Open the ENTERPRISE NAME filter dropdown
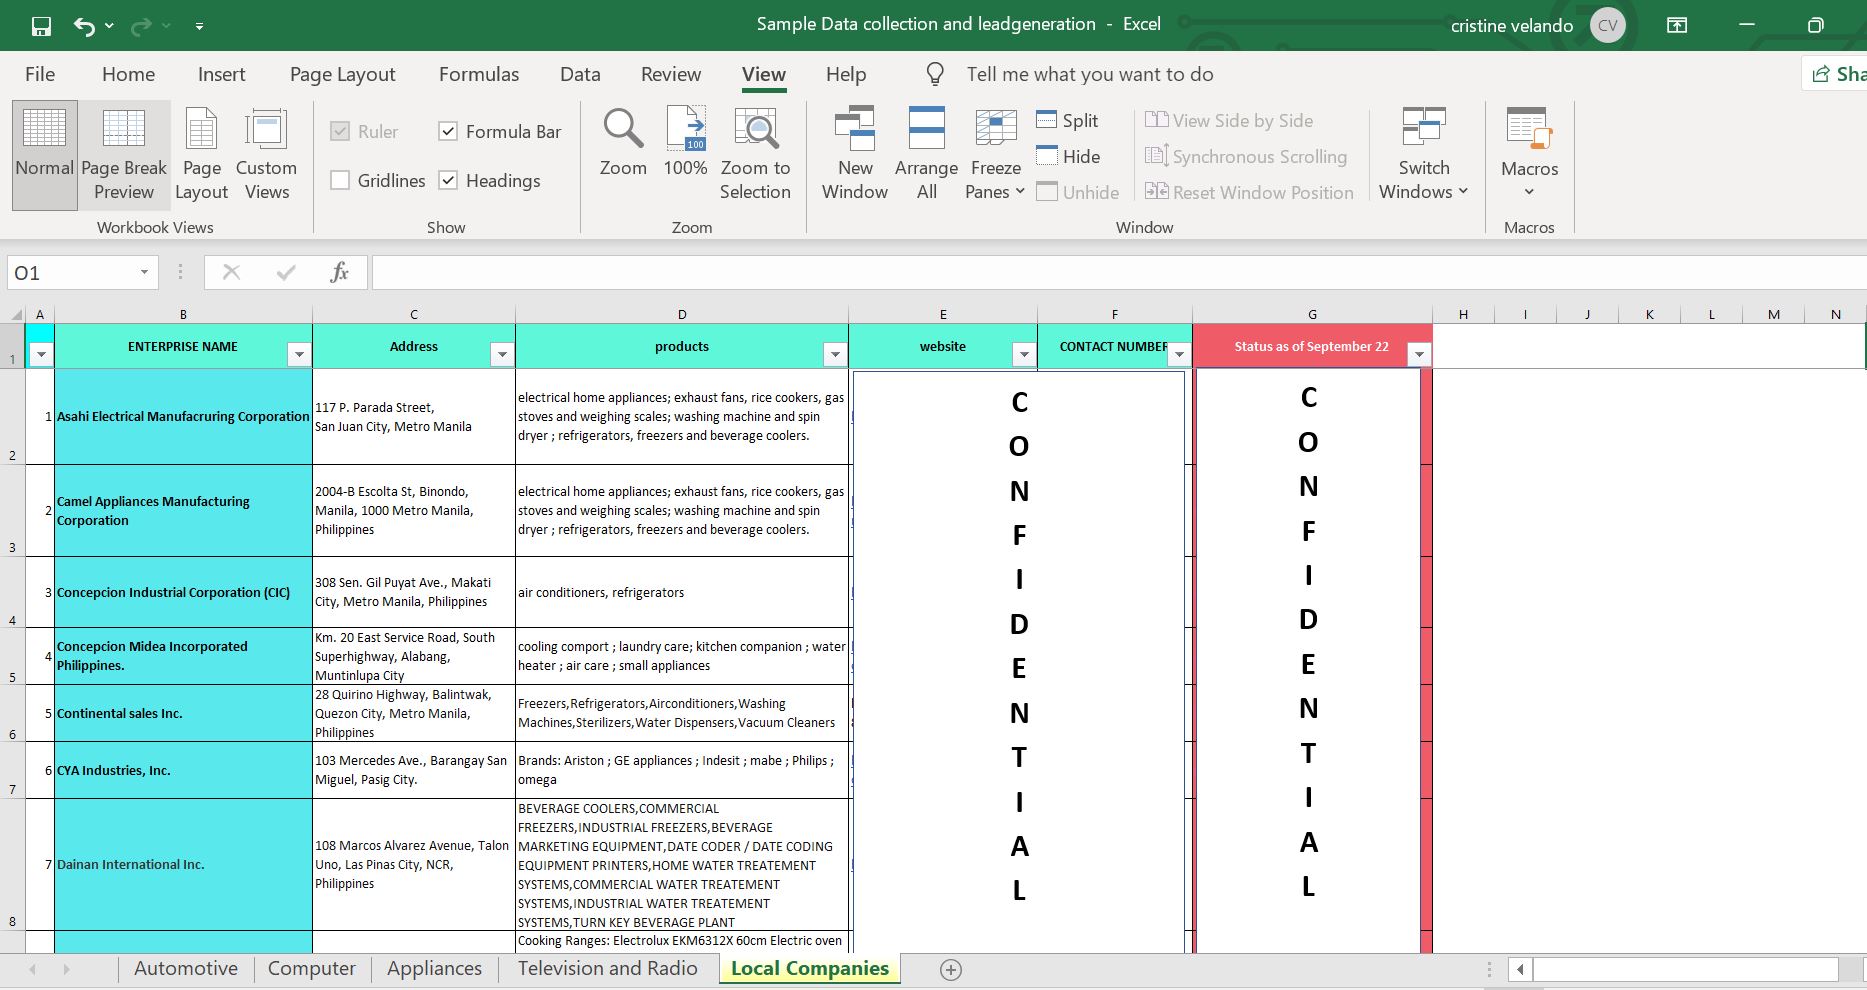 tap(298, 354)
